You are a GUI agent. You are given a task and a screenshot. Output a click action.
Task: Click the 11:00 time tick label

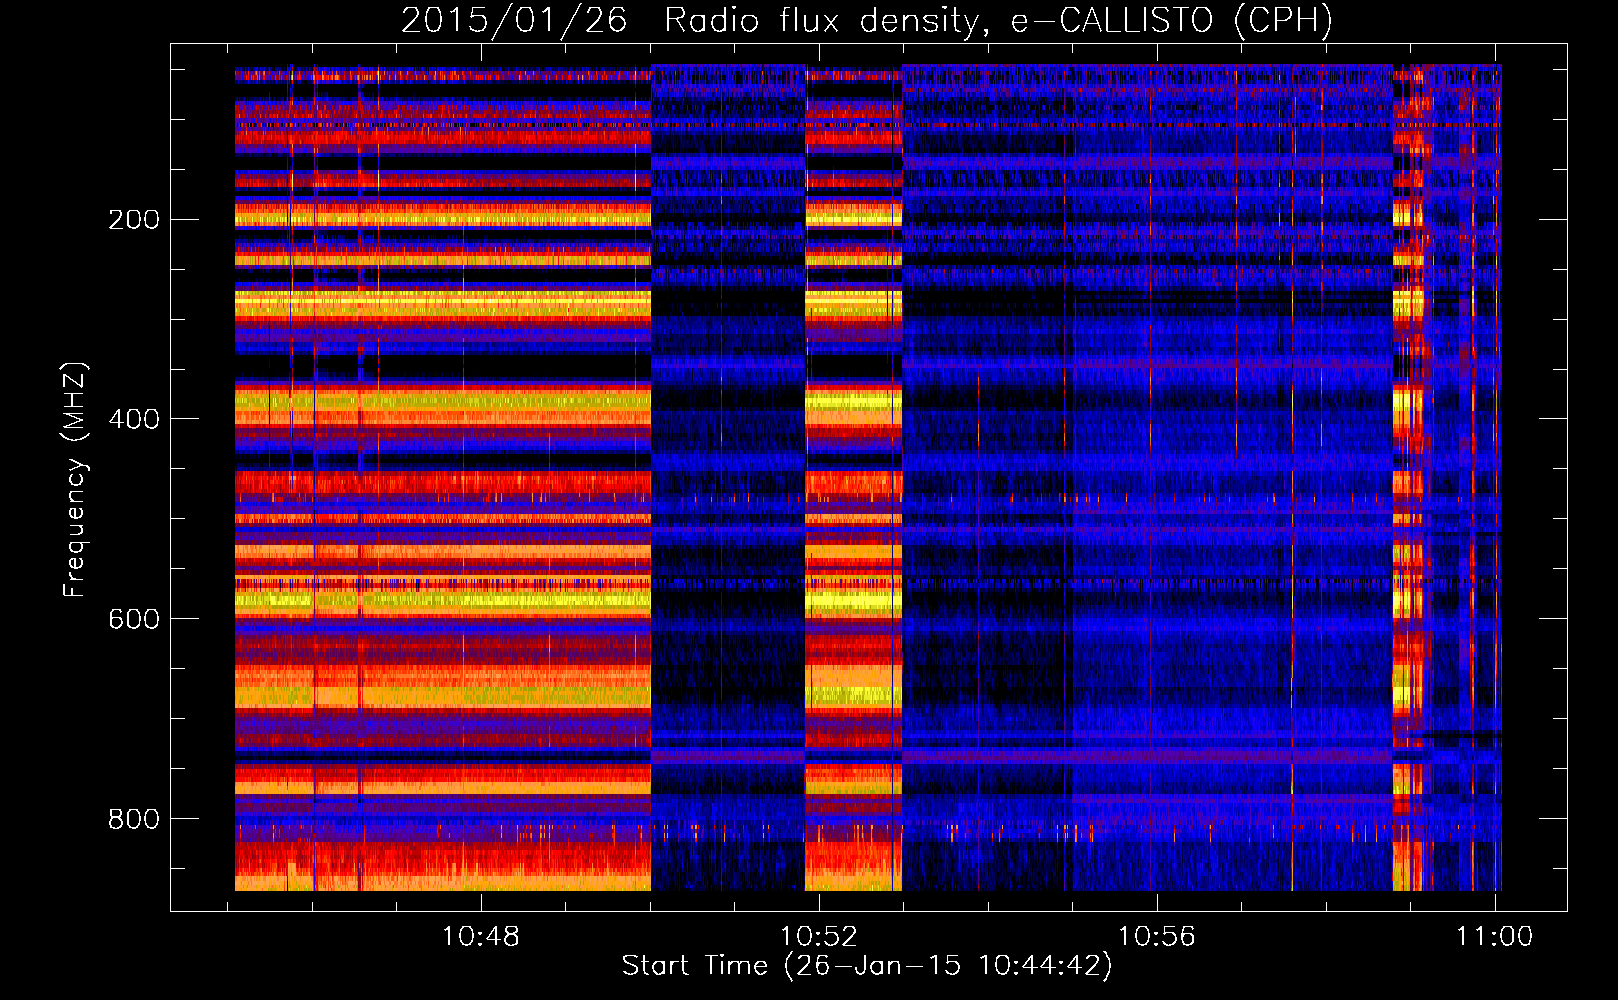[1495, 937]
